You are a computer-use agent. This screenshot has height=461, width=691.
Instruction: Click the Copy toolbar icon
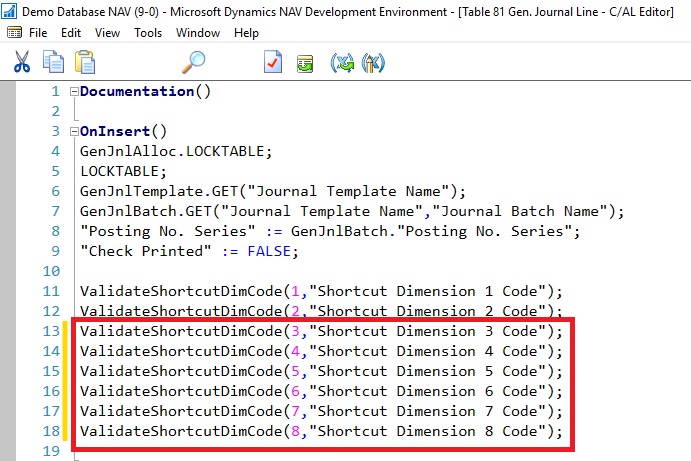53,62
